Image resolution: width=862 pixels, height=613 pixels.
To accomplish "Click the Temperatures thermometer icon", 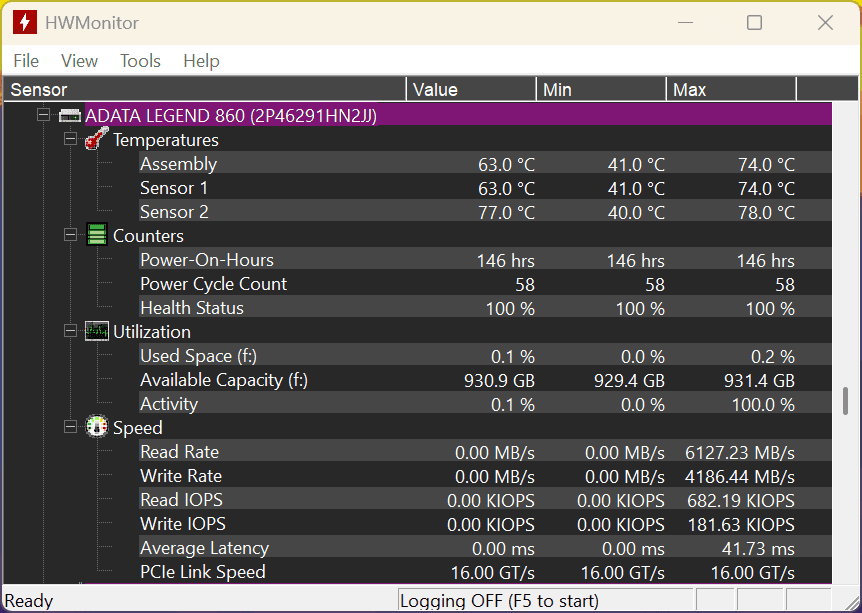I will click(x=97, y=139).
